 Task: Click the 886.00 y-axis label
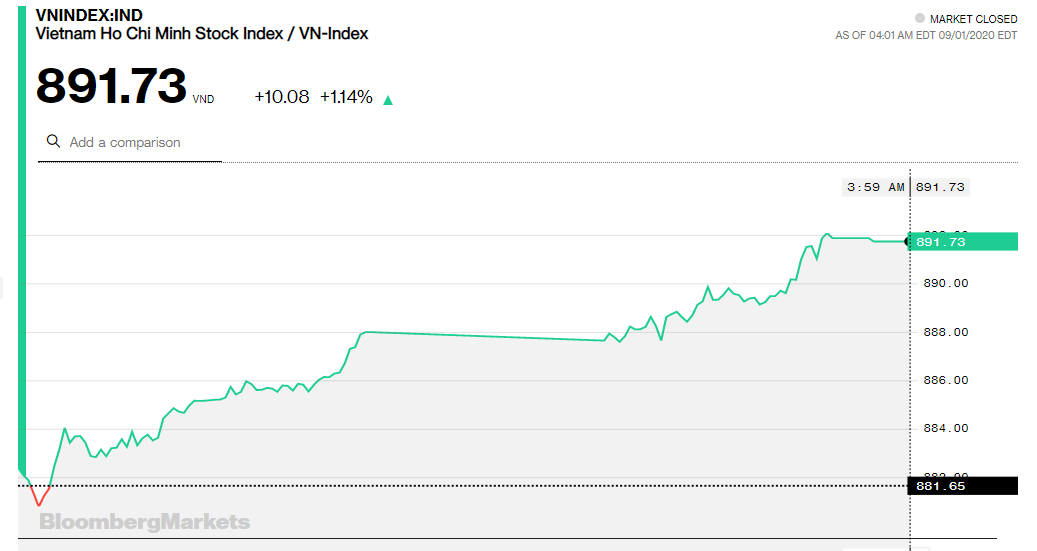946,380
